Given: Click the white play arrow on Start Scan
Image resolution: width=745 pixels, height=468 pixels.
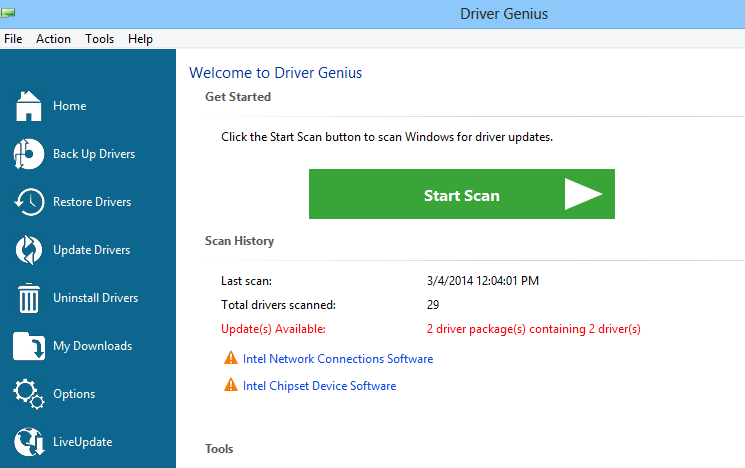Looking at the screenshot, I should coord(583,194).
